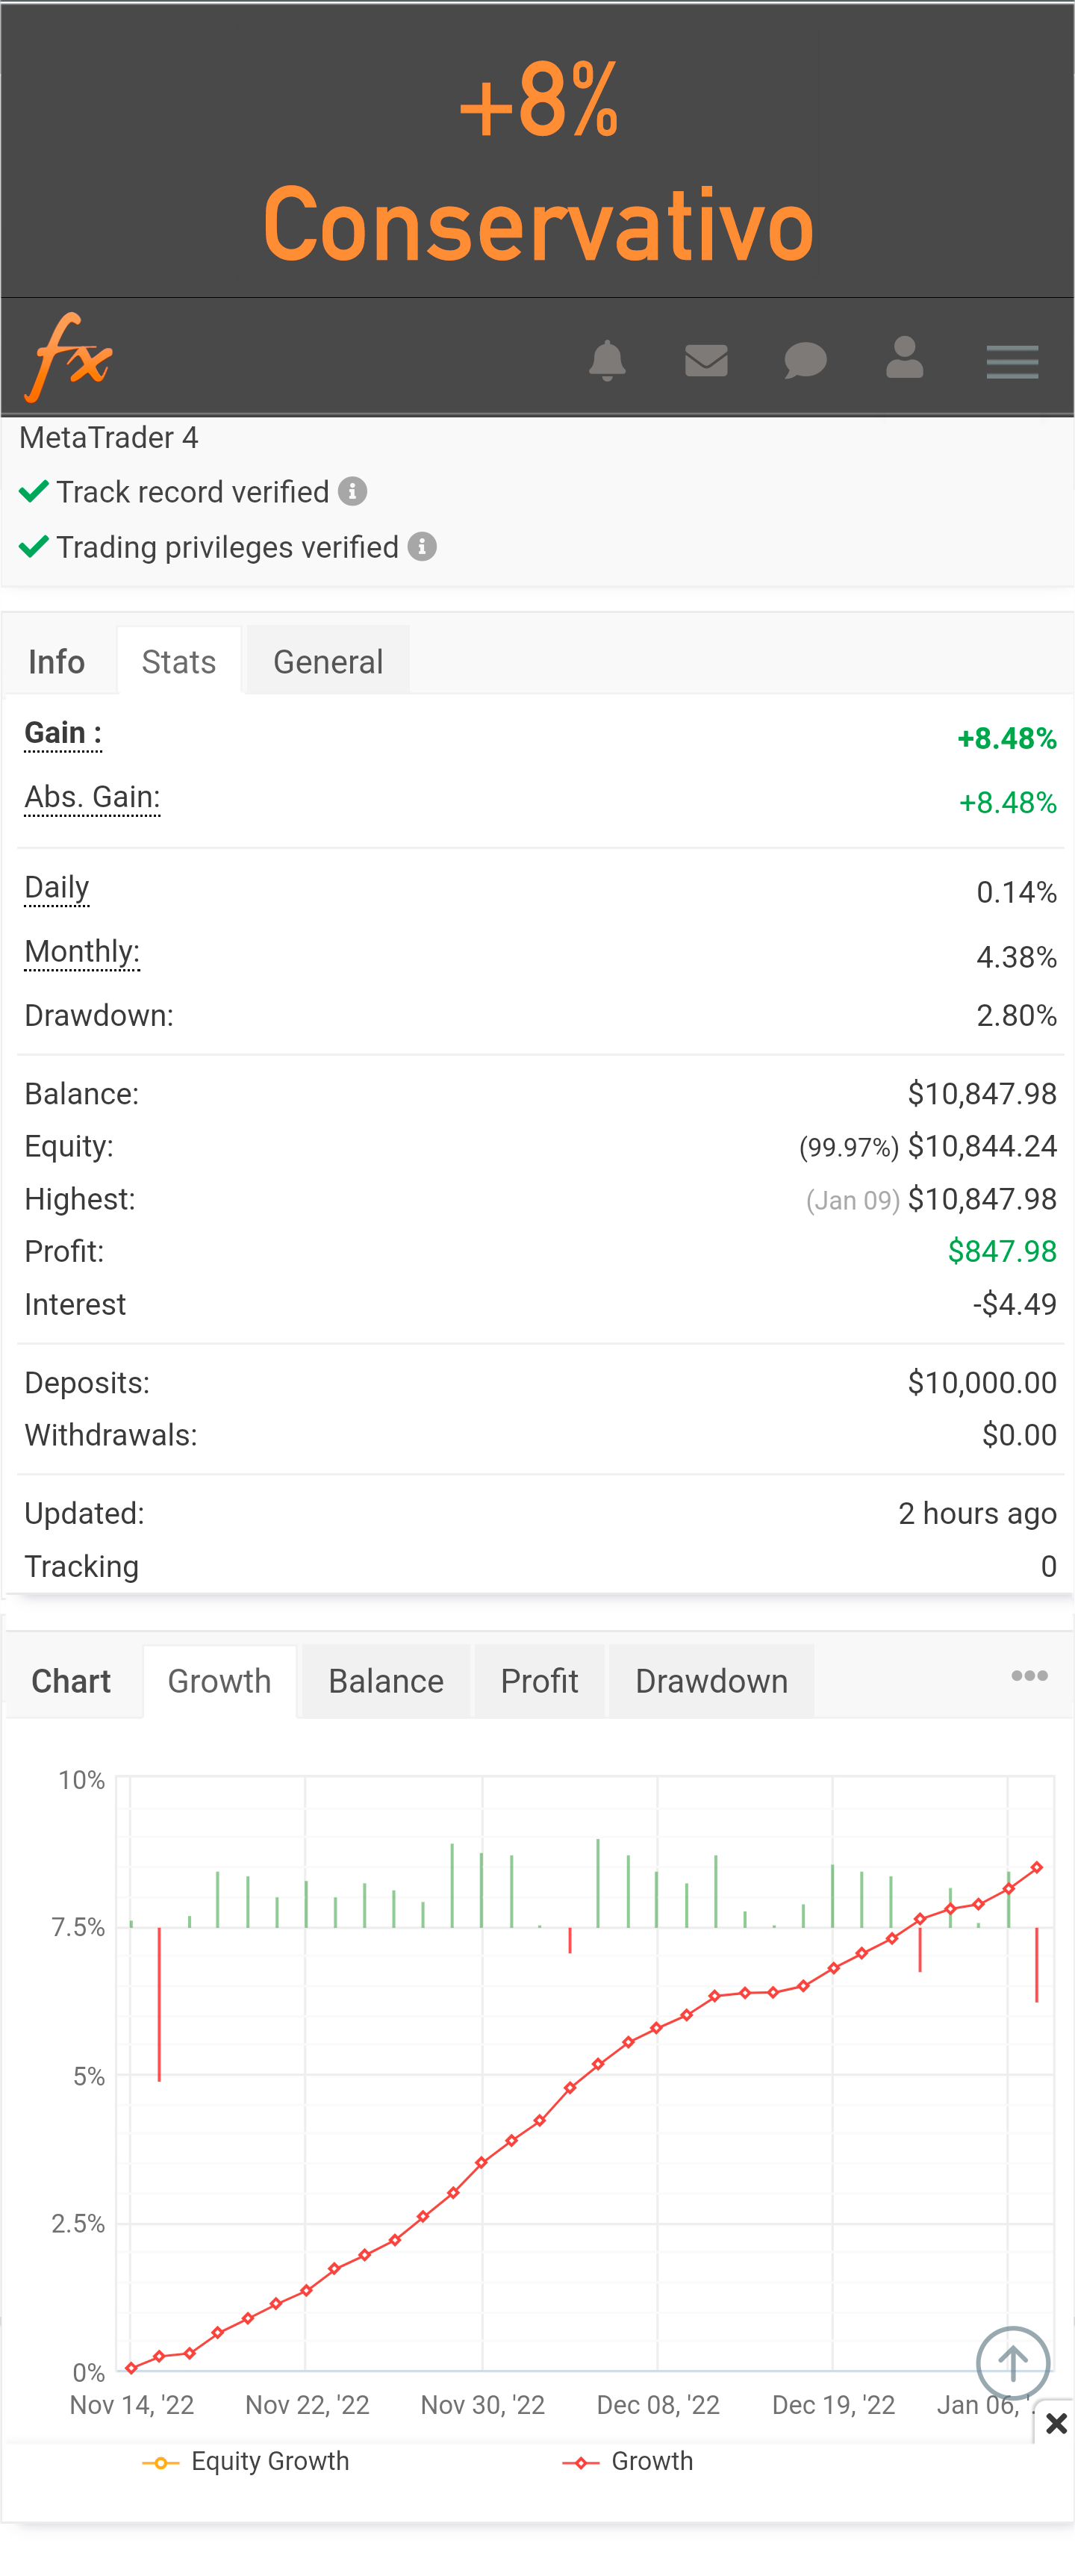Click info icon next to Trading privileges verified
This screenshot has width=1075, height=2576.
point(422,547)
